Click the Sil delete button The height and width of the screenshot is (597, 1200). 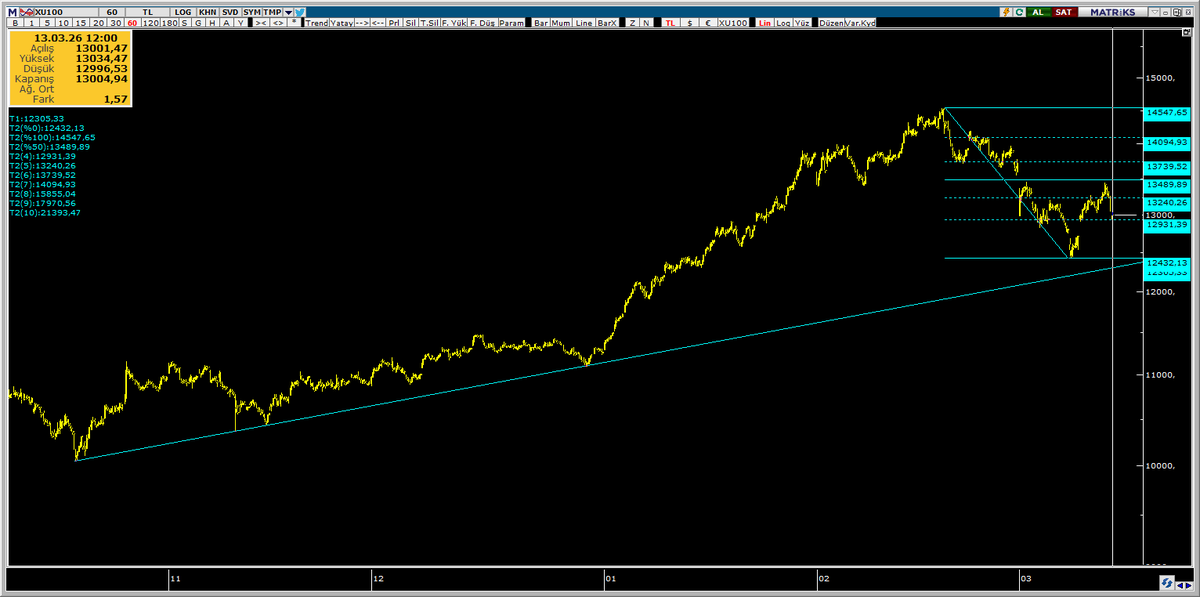point(411,23)
